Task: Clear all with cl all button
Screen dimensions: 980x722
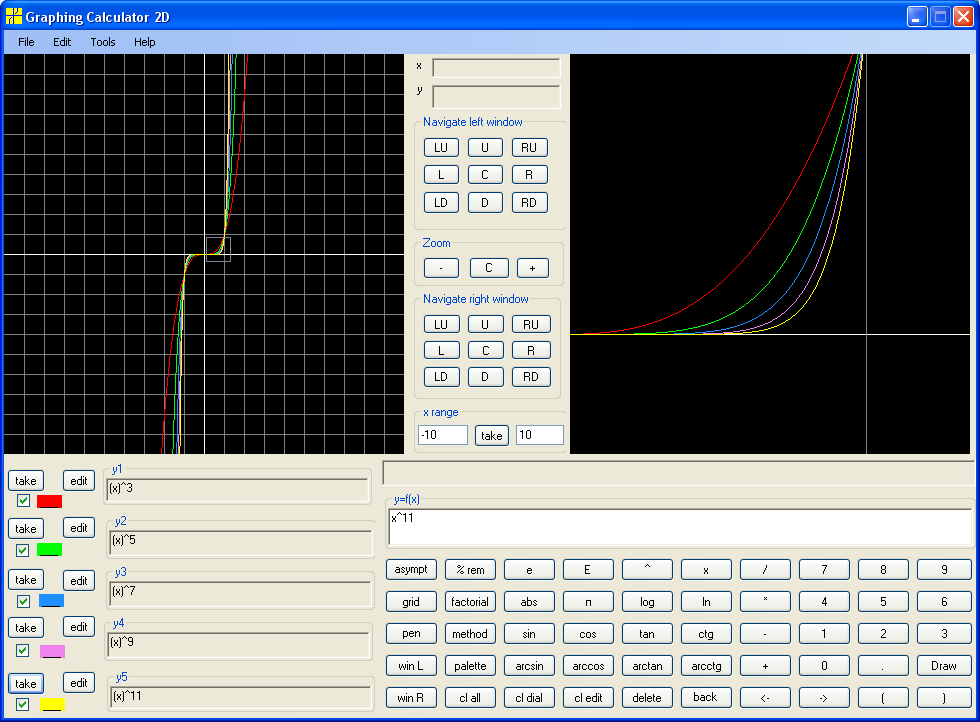Action: [470, 698]
